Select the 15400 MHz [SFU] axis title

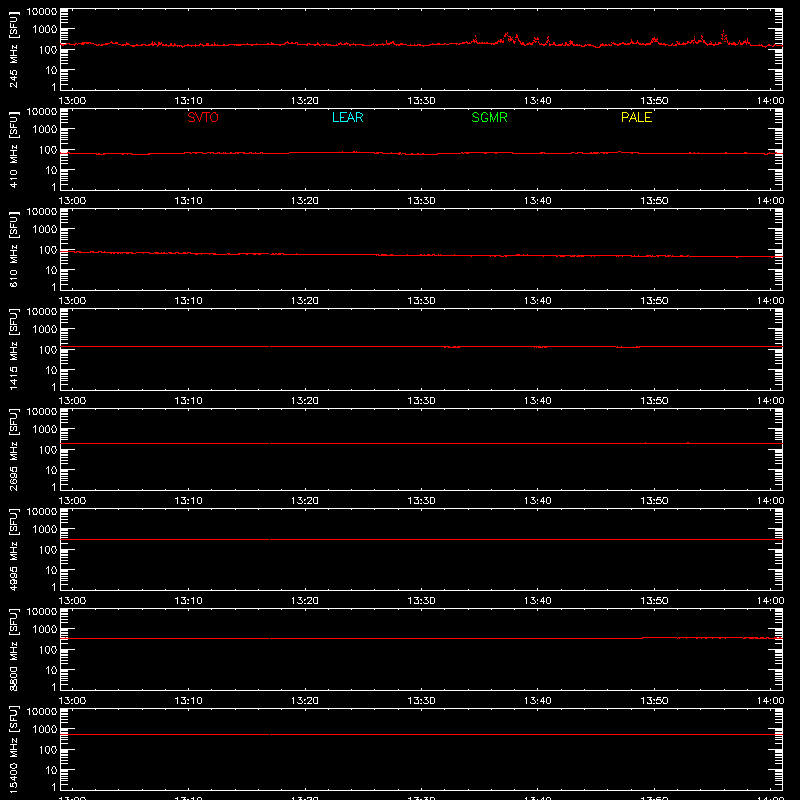tap(13, 749)
